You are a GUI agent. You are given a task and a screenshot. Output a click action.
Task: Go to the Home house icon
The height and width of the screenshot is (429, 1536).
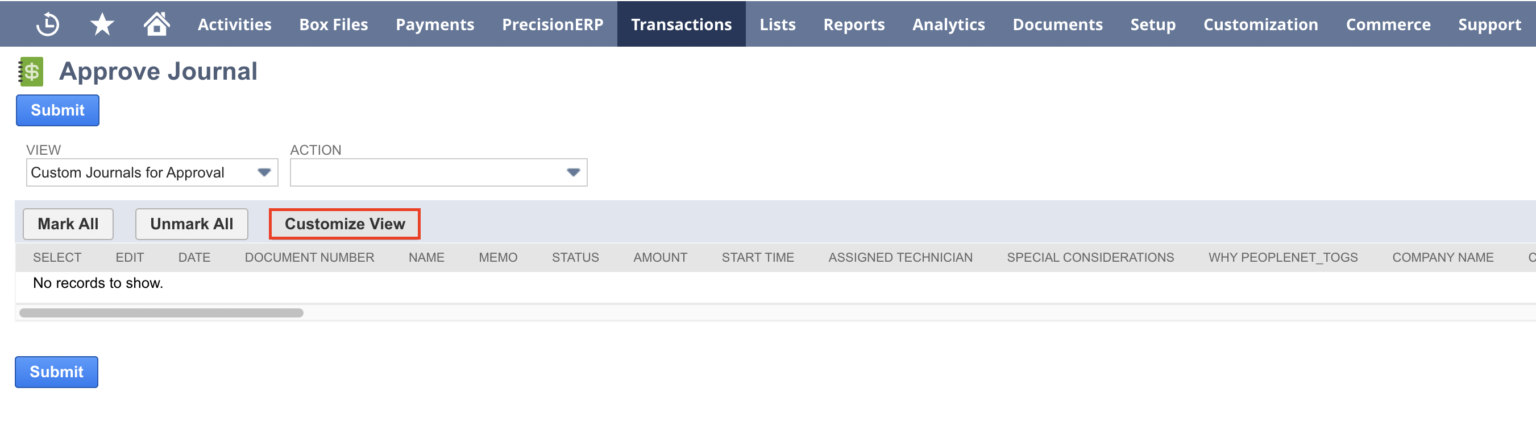point(156,24)
